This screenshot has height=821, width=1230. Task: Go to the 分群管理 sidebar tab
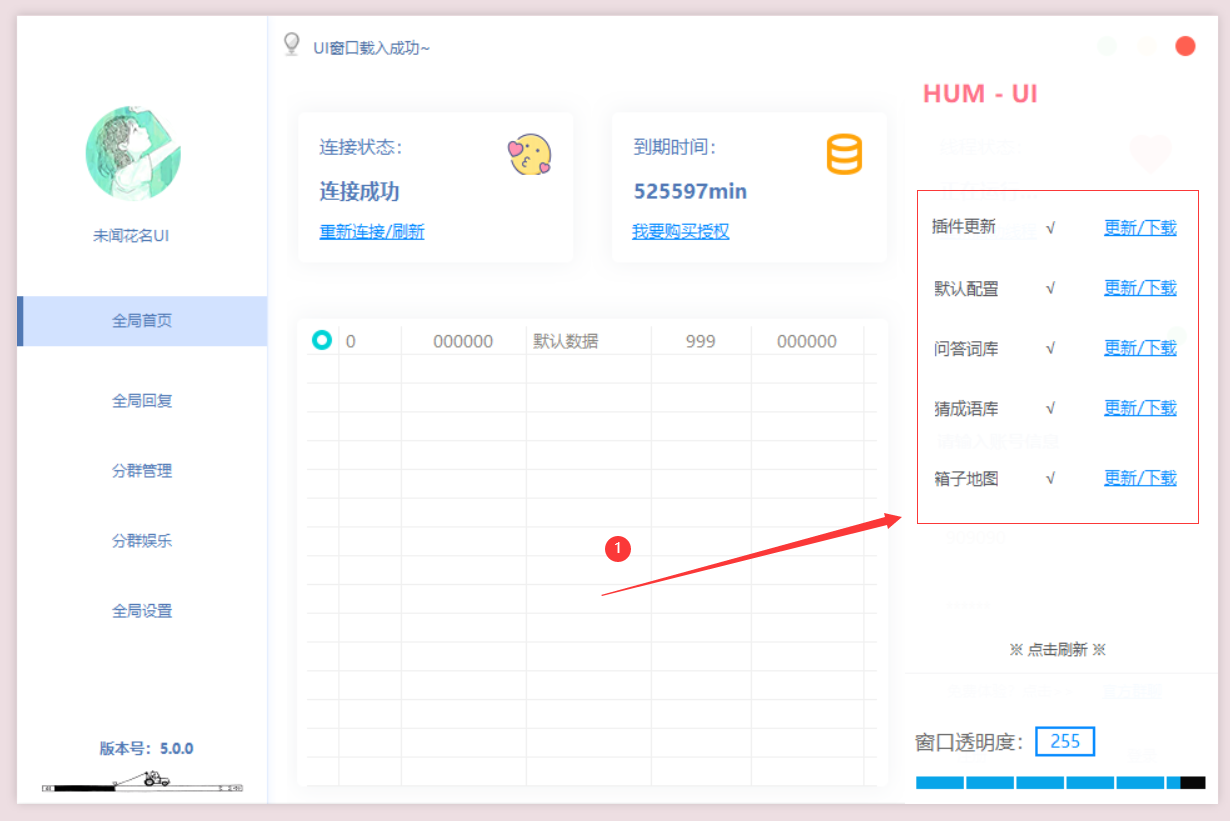point(142,471)
